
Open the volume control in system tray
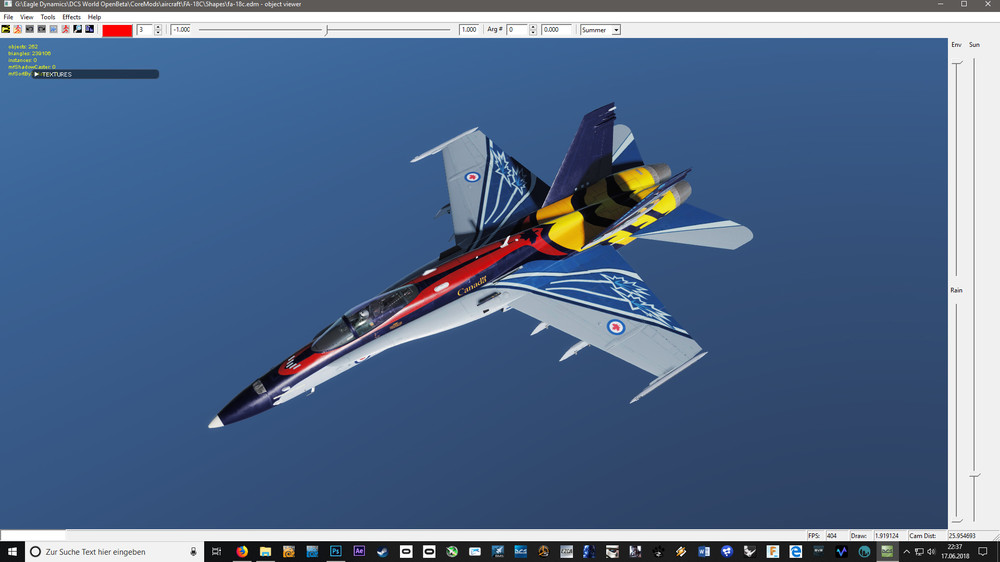[931, 552]
